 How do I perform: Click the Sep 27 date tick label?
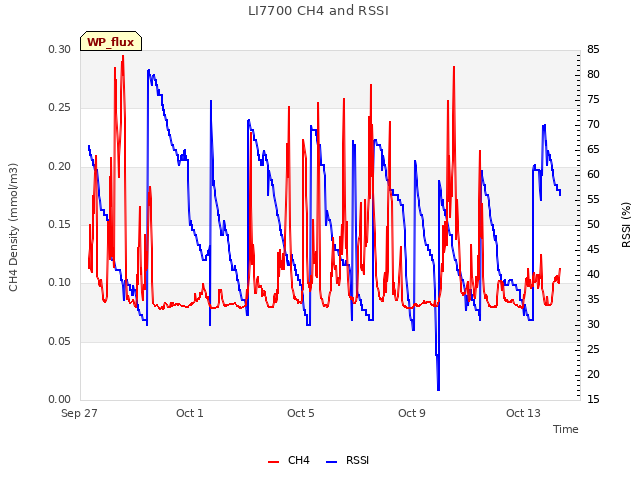[x=79, y=413]
